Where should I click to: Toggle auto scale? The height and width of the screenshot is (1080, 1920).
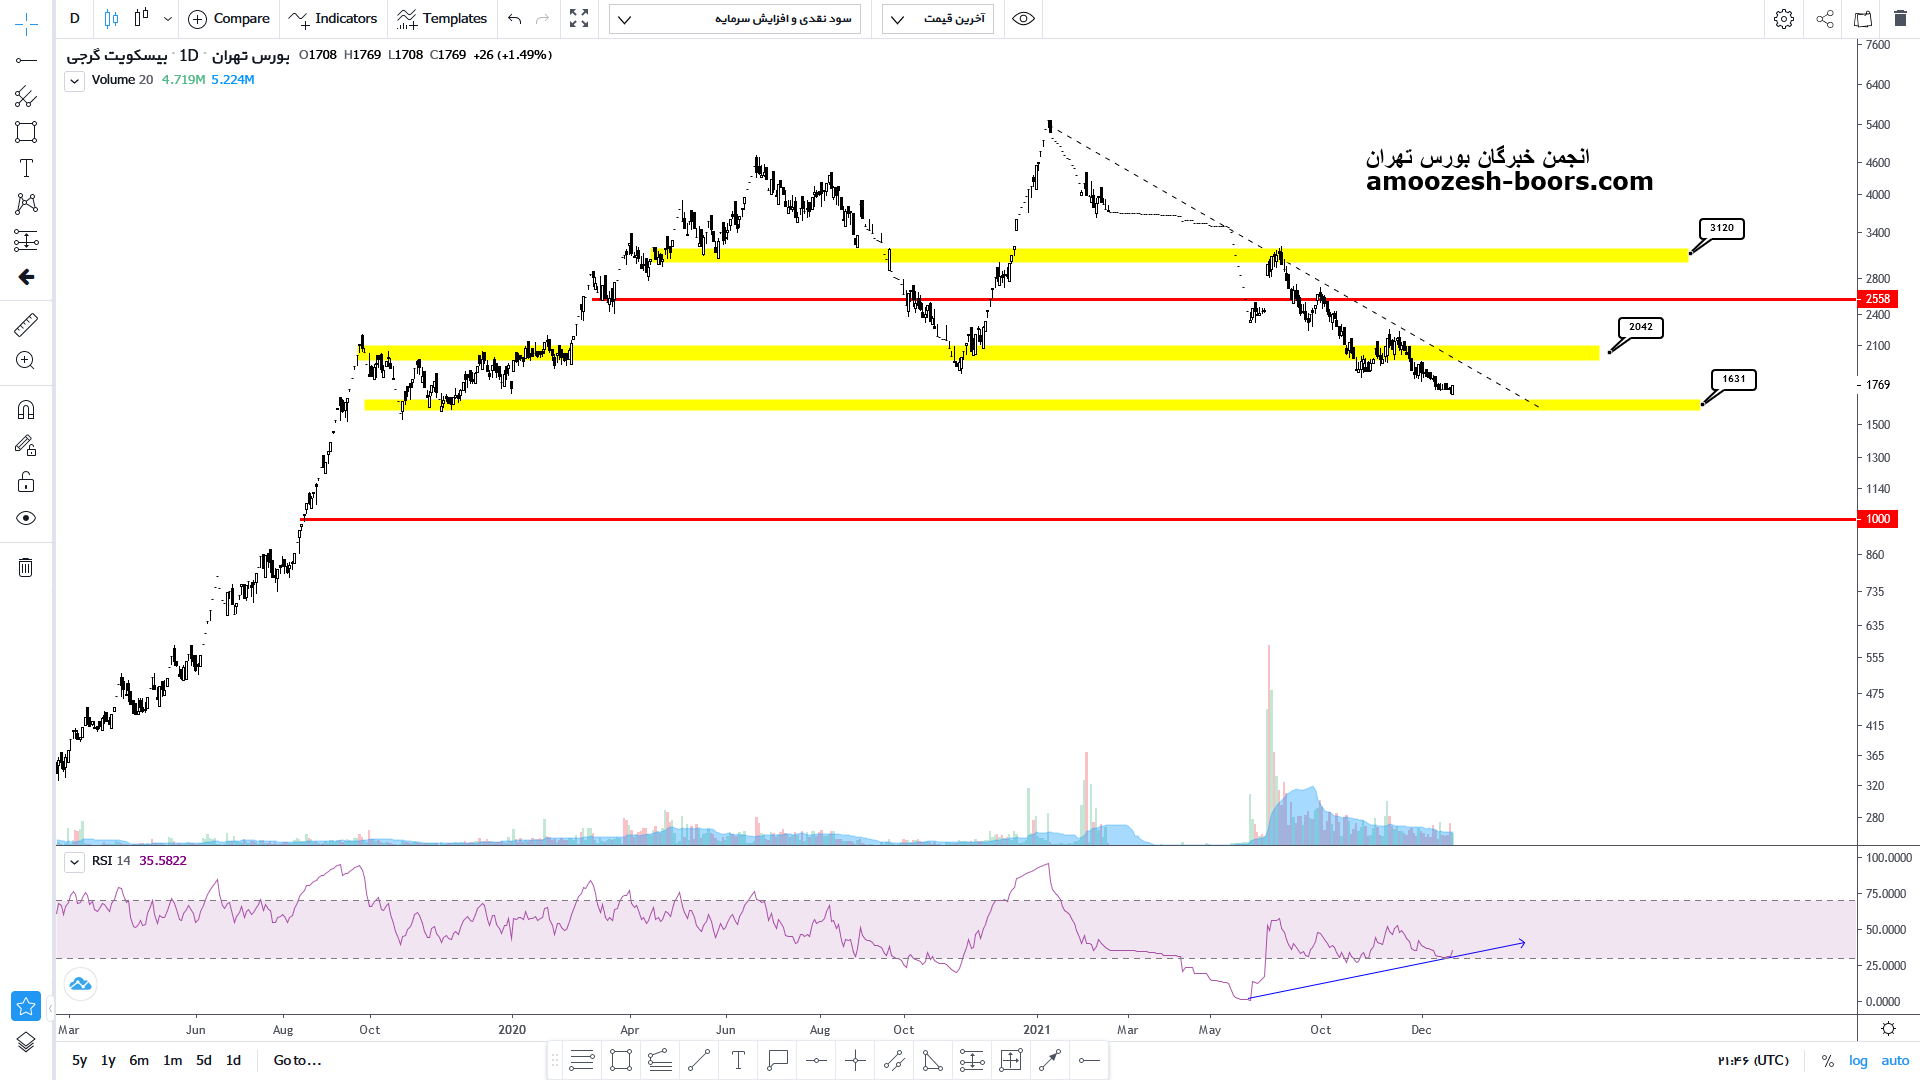tap(1895, 1061)
